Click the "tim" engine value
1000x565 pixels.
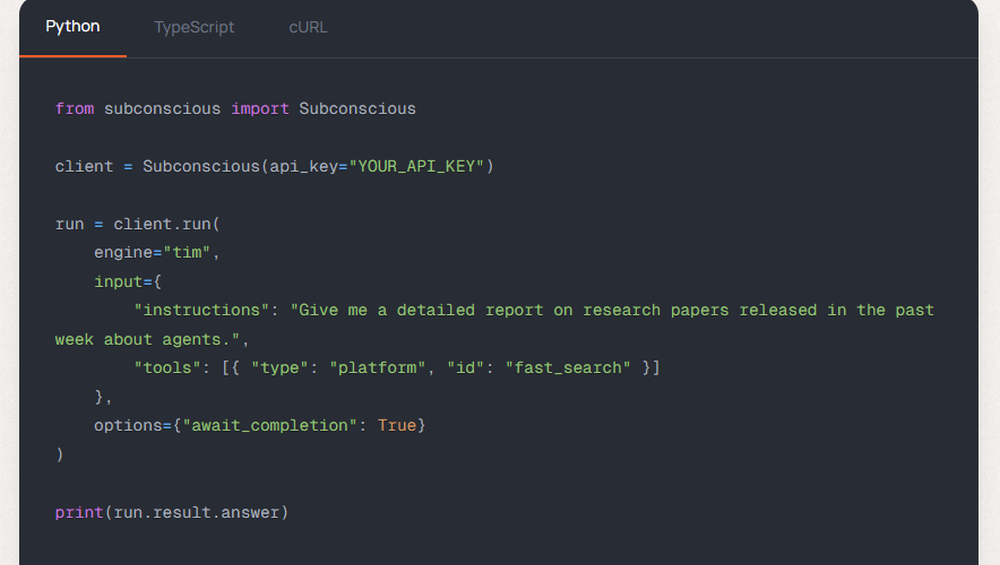point(187,252)
